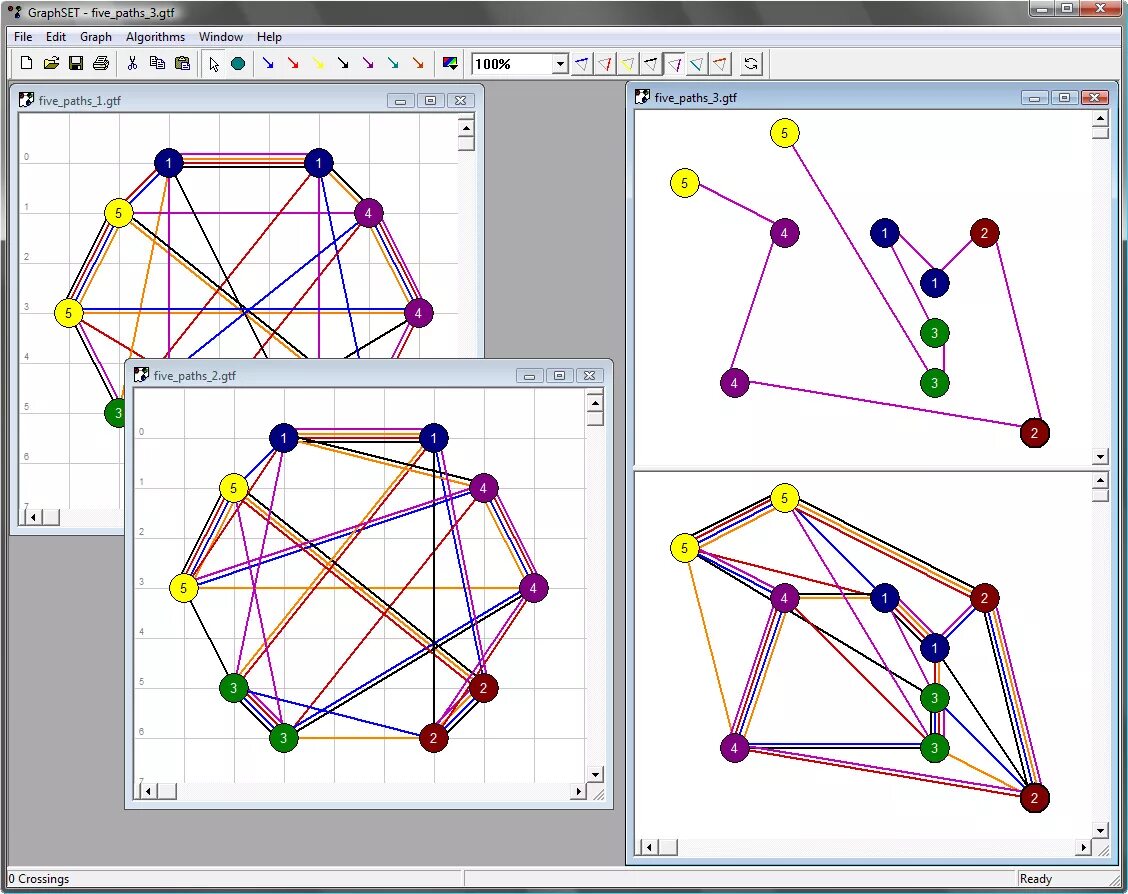Open the color fill picker icon
This screenshot has width=1128, height=894.
[450, 63]
